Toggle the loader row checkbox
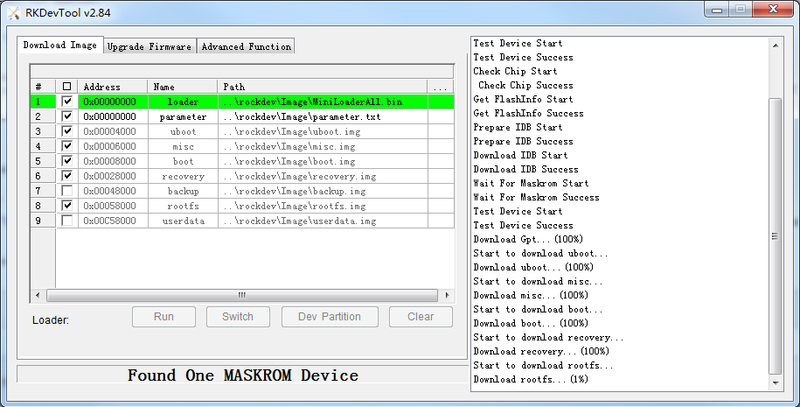Screen dimensions: 800x407 coord(67,101)
